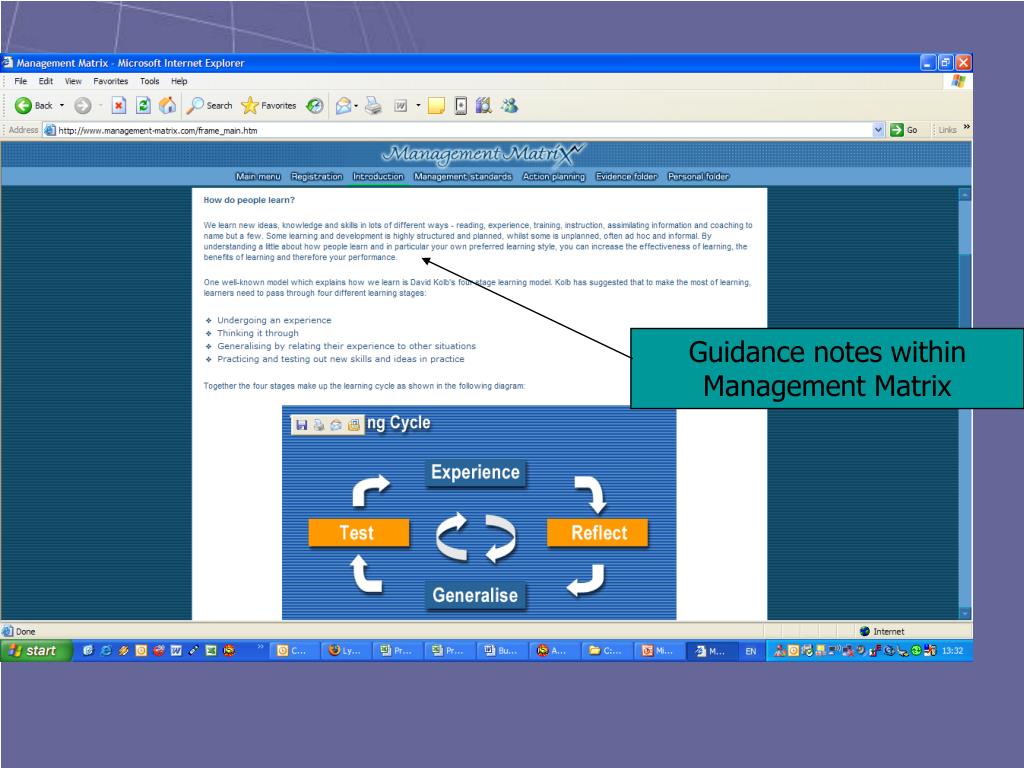Expand the Edit with Word dropdown arrow
The height and width of the screenshot is (768, 1024).
click(418, 105)
